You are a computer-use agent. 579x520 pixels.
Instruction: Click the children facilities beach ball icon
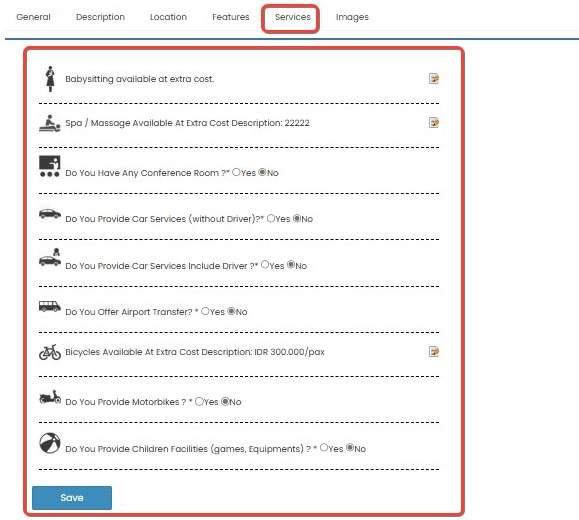coord(50,443)
